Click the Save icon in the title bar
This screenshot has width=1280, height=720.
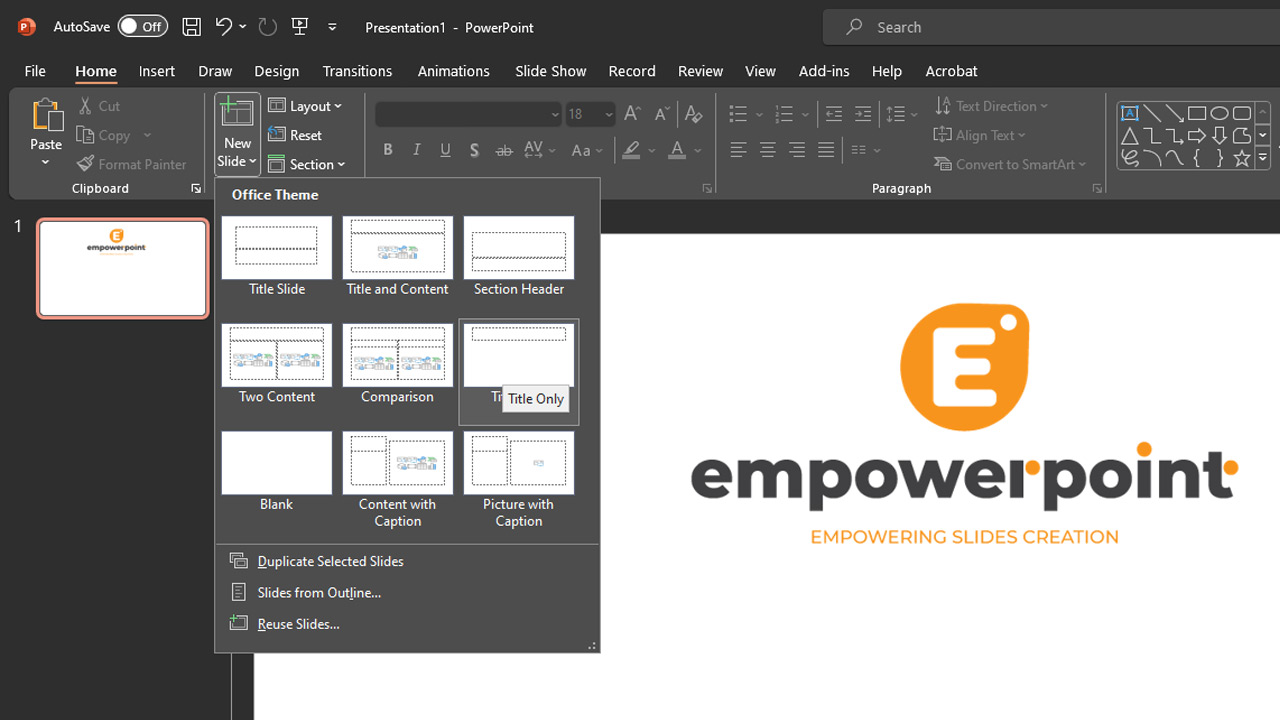click(x=191, y=27)
